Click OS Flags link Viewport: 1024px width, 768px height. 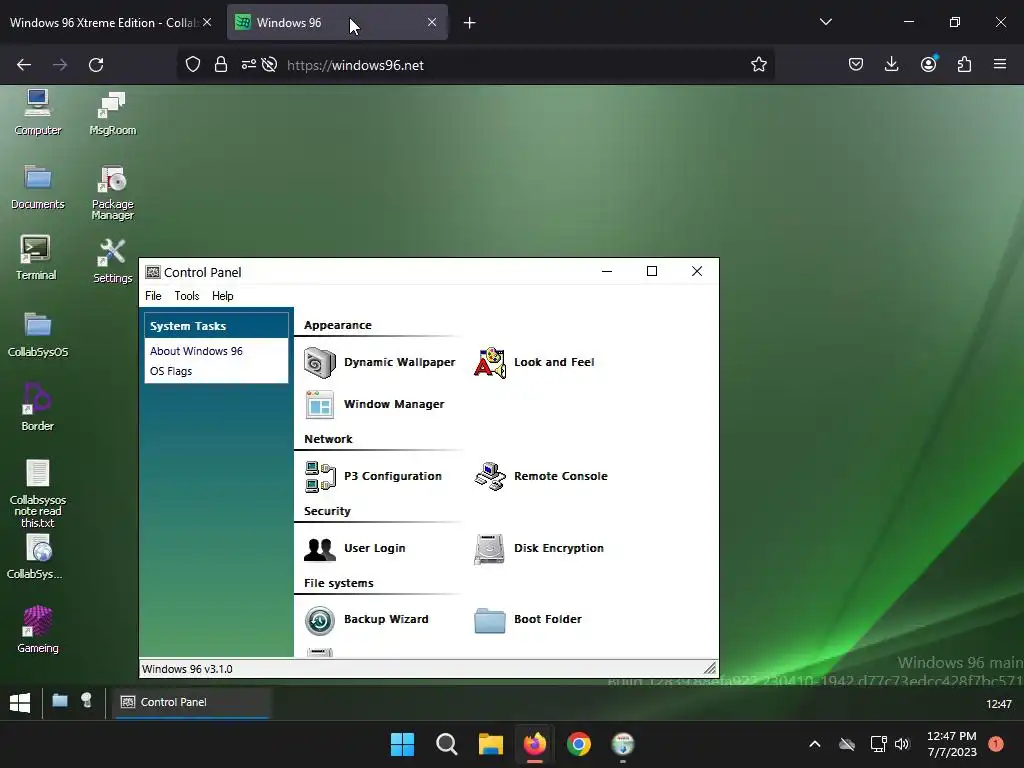pyautogui.click(x=171, y=371)
